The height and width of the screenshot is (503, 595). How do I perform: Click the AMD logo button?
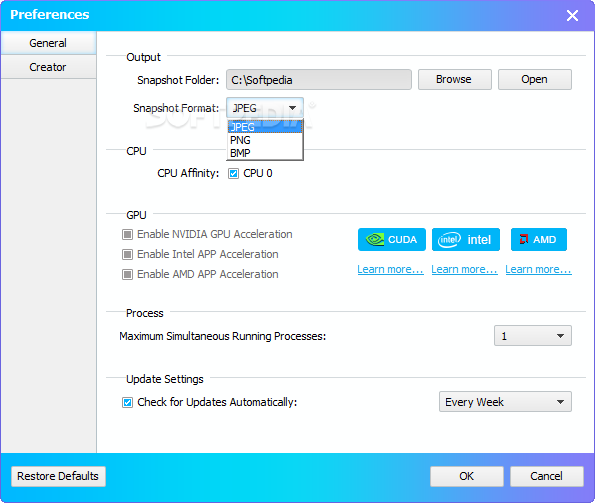(x=539, y=239)
